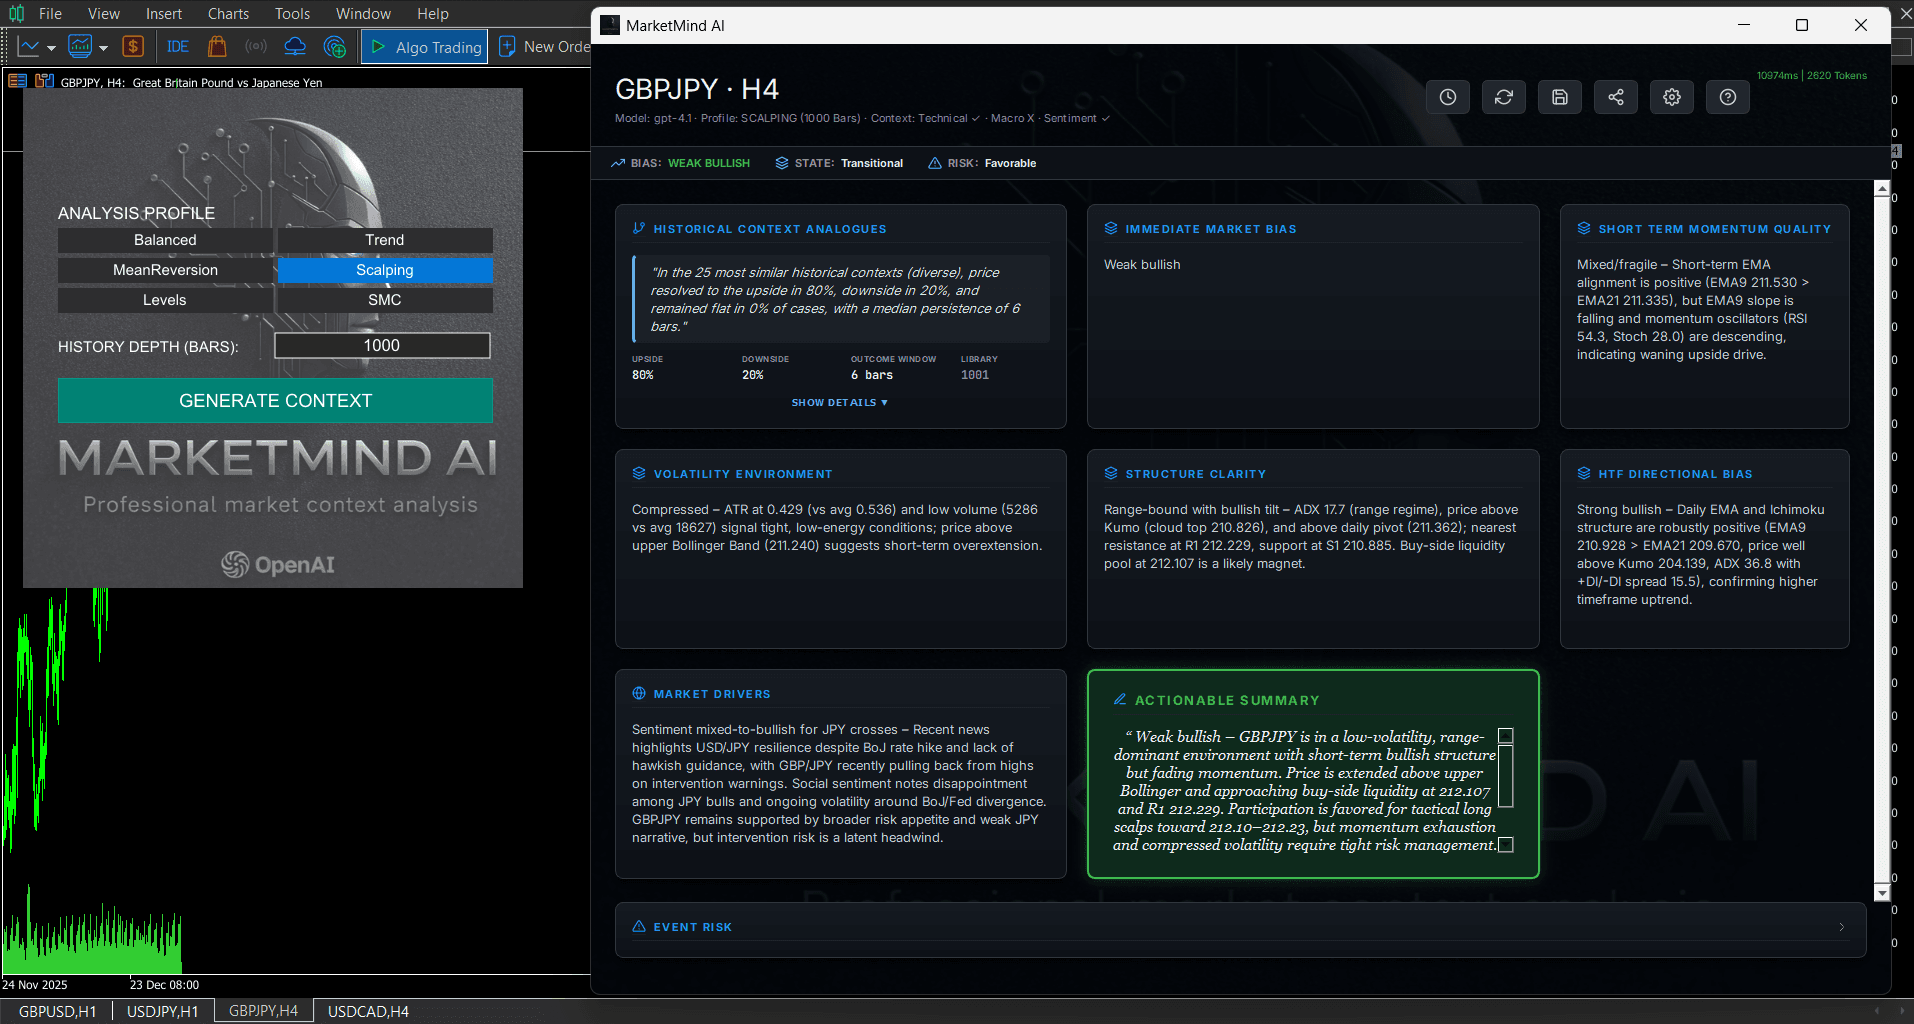Select the MeanReversion analysis profile

(x=165, y=270)
